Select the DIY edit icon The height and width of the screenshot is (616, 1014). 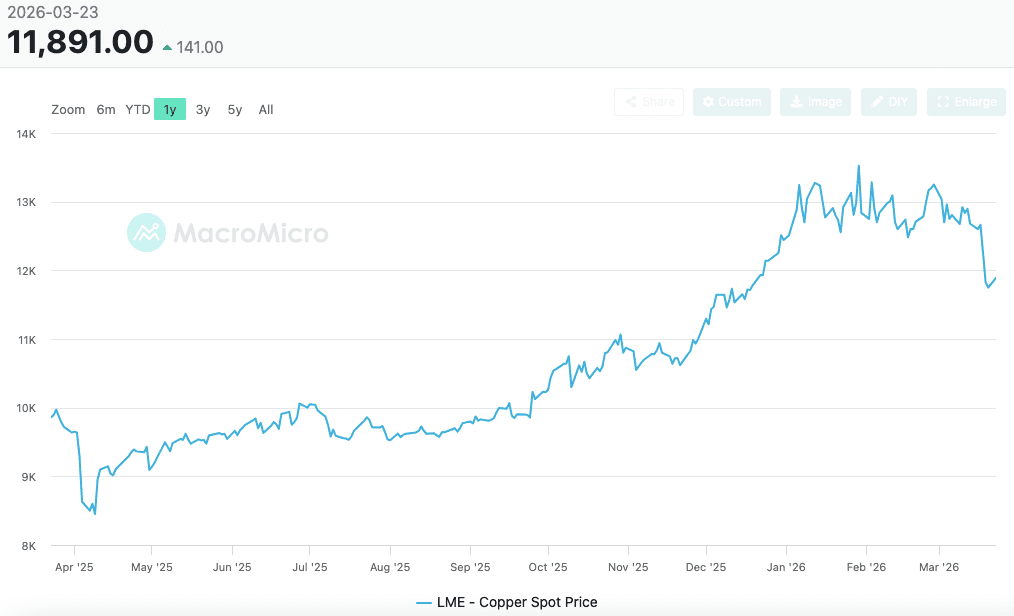[878, 101]
